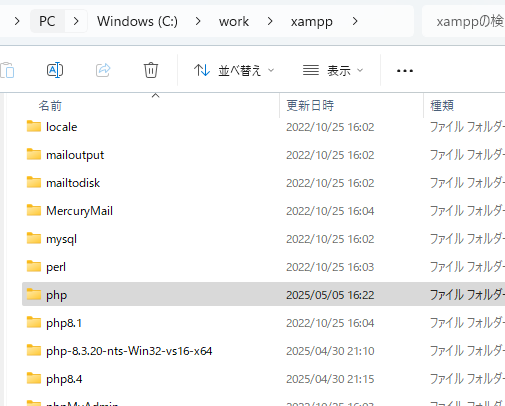Click the mailtodisk folder icon
The image size is (505, 406).
[x=34, y=182]
